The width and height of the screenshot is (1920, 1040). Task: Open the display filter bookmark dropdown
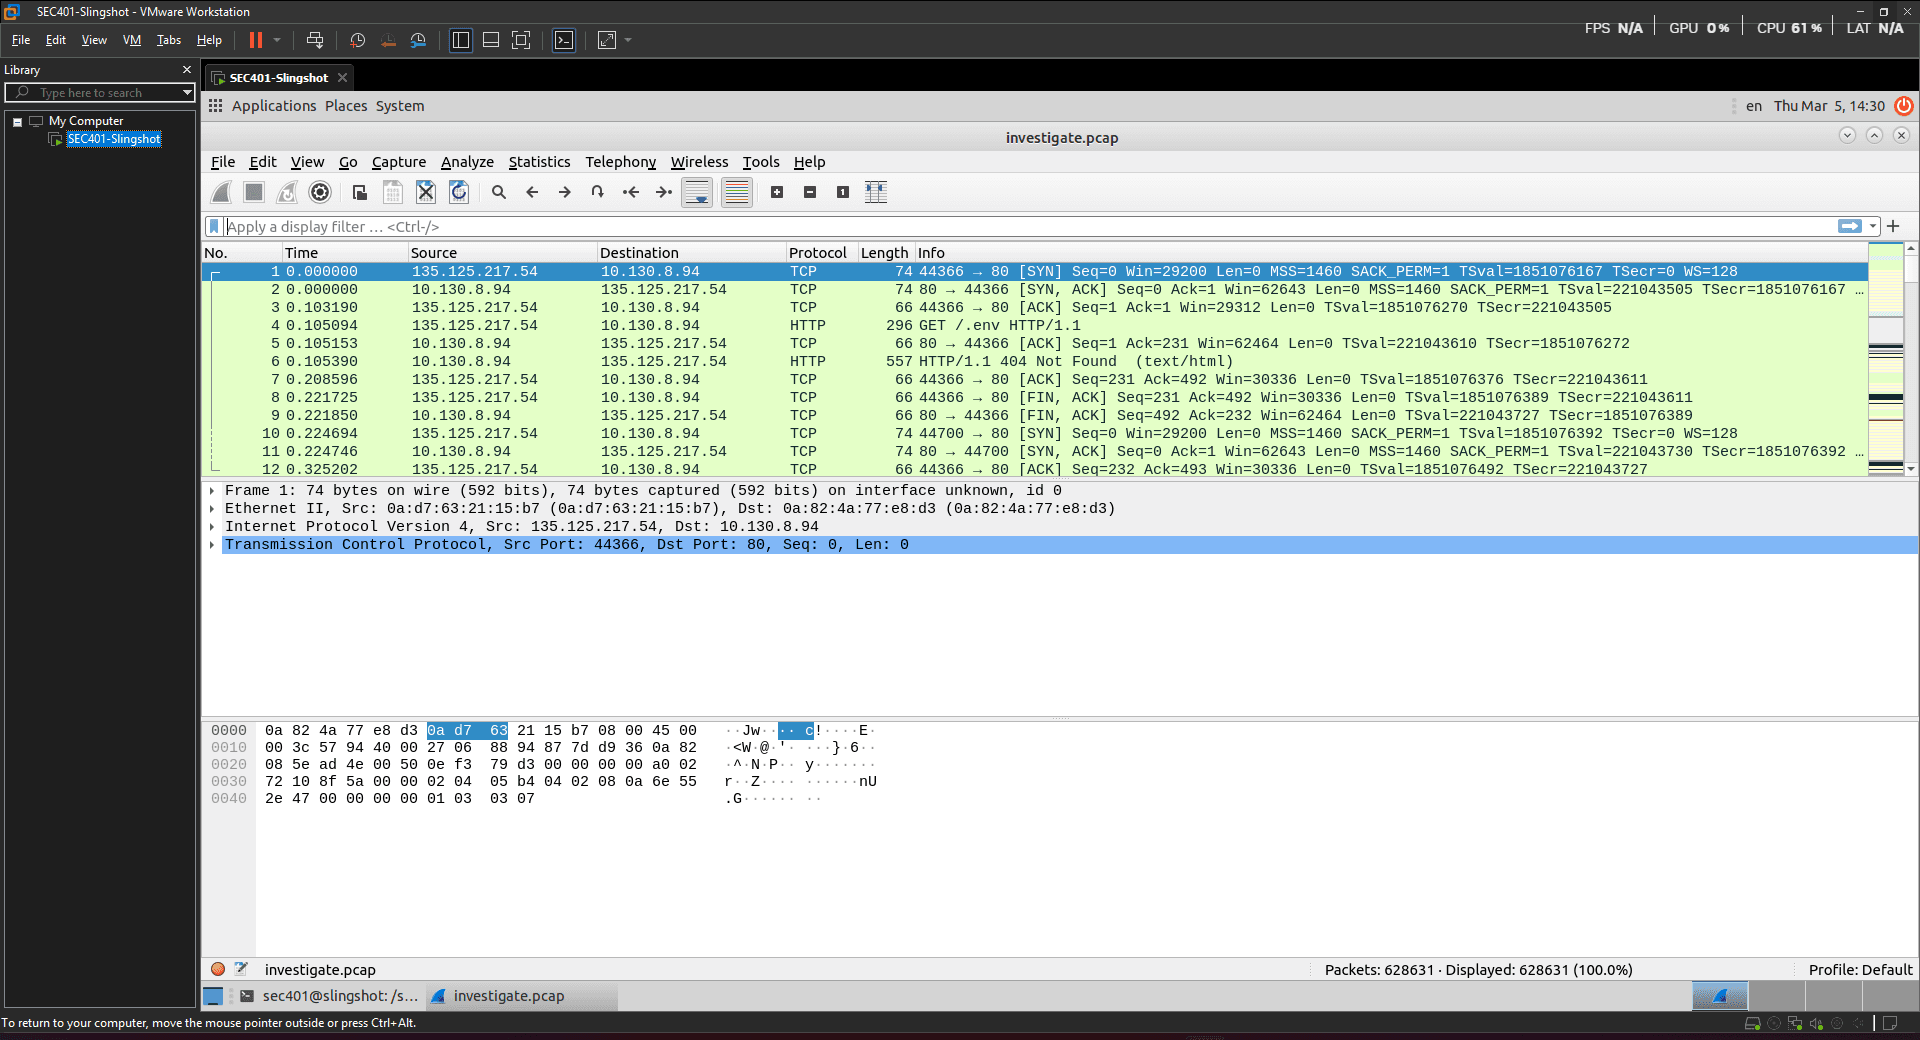tap(213, 226)
